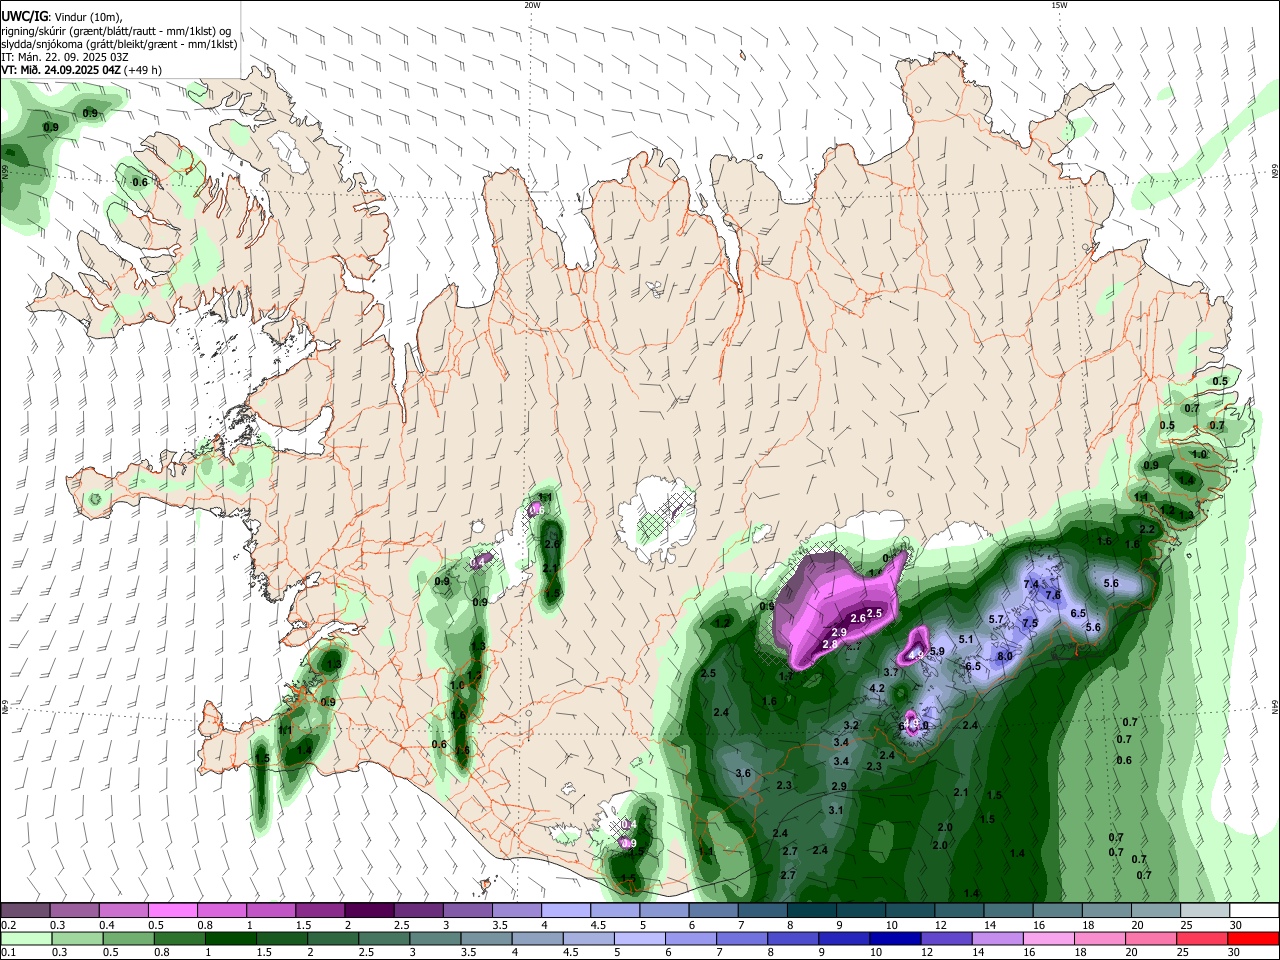The image size is (1280, 960).
Task: Click the 2.2 precipitation value on the east coast
Action: point(1147,530)
